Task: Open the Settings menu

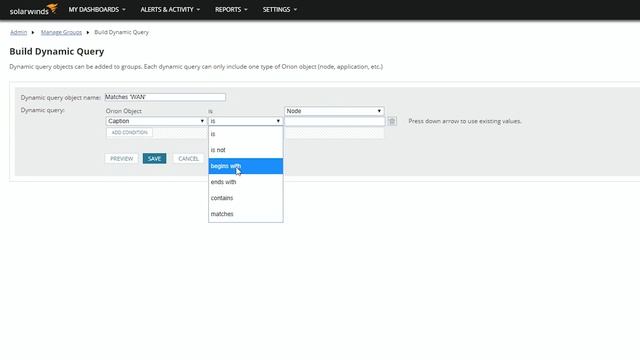Action: pyautogui.click(x=280, y=9)
